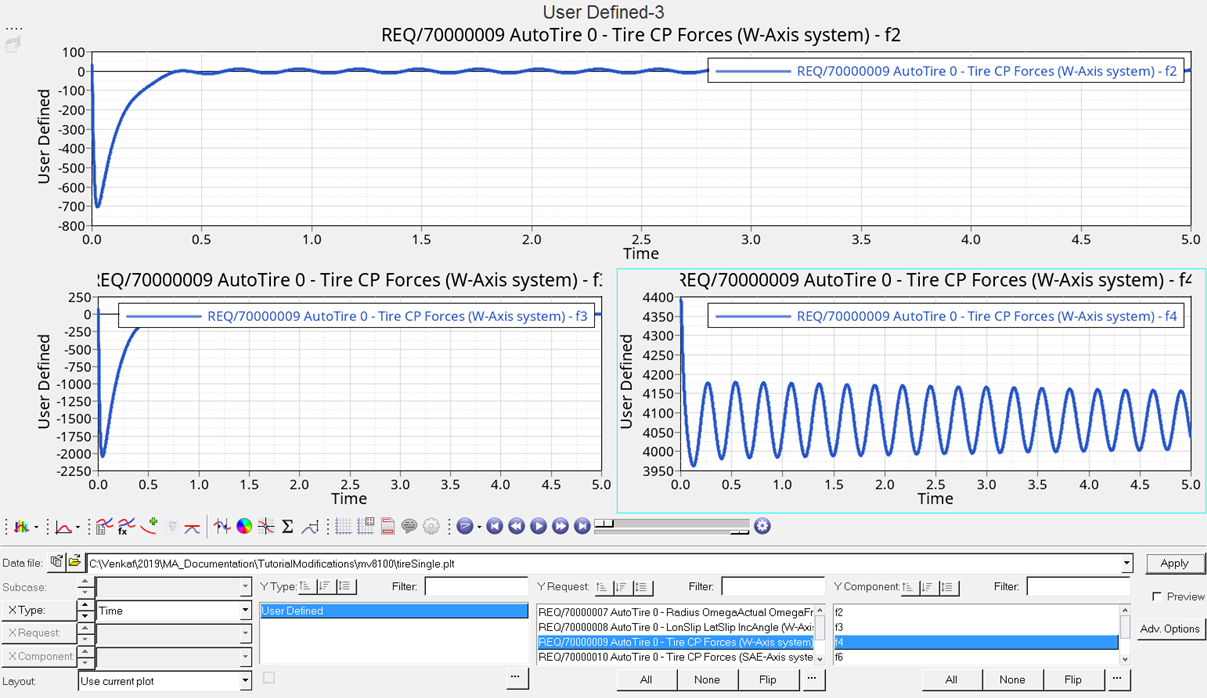Open Adv. Options
Viewport: 1207px width, 698px height.
click(1169, 629)
